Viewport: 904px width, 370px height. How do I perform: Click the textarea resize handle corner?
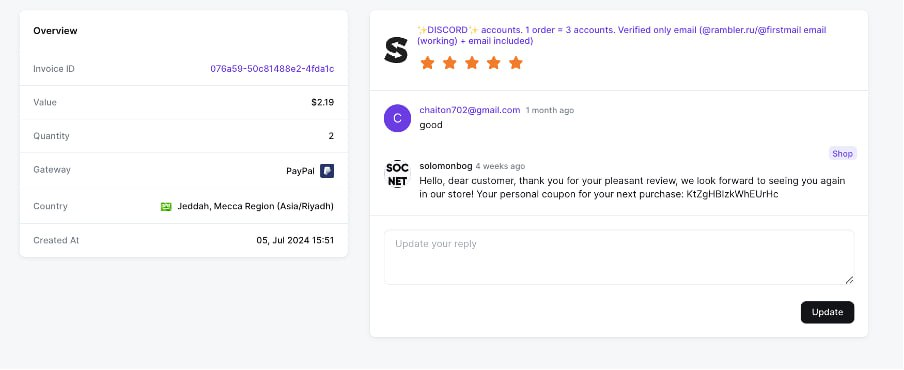[849, 280]
